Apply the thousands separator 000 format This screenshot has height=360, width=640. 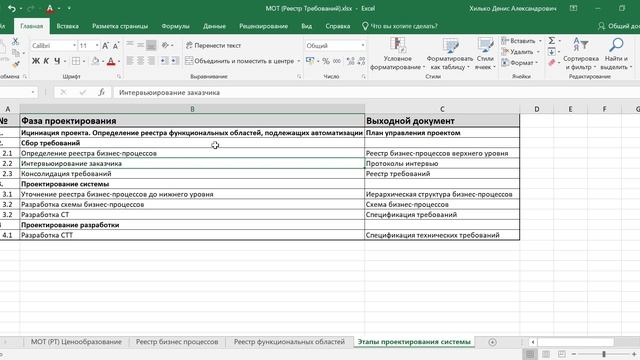point(337,61)
